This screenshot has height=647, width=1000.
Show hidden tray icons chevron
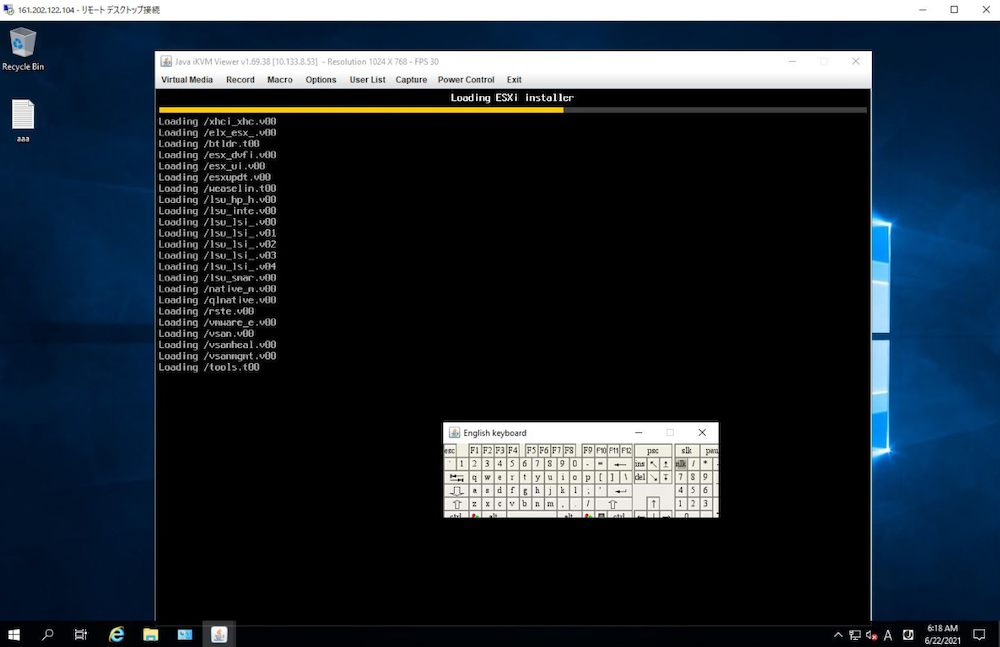[x=838, y=635]
